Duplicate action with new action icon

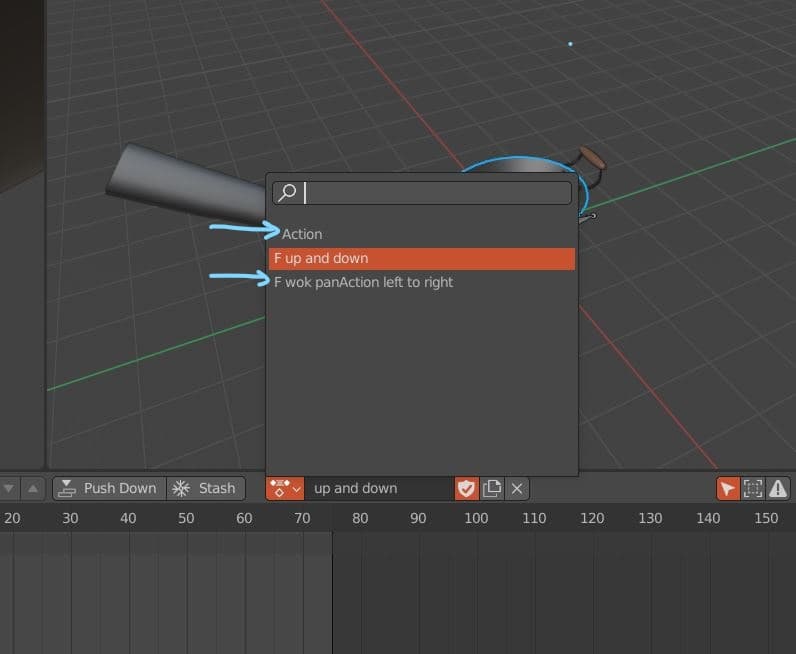point(492,488)
